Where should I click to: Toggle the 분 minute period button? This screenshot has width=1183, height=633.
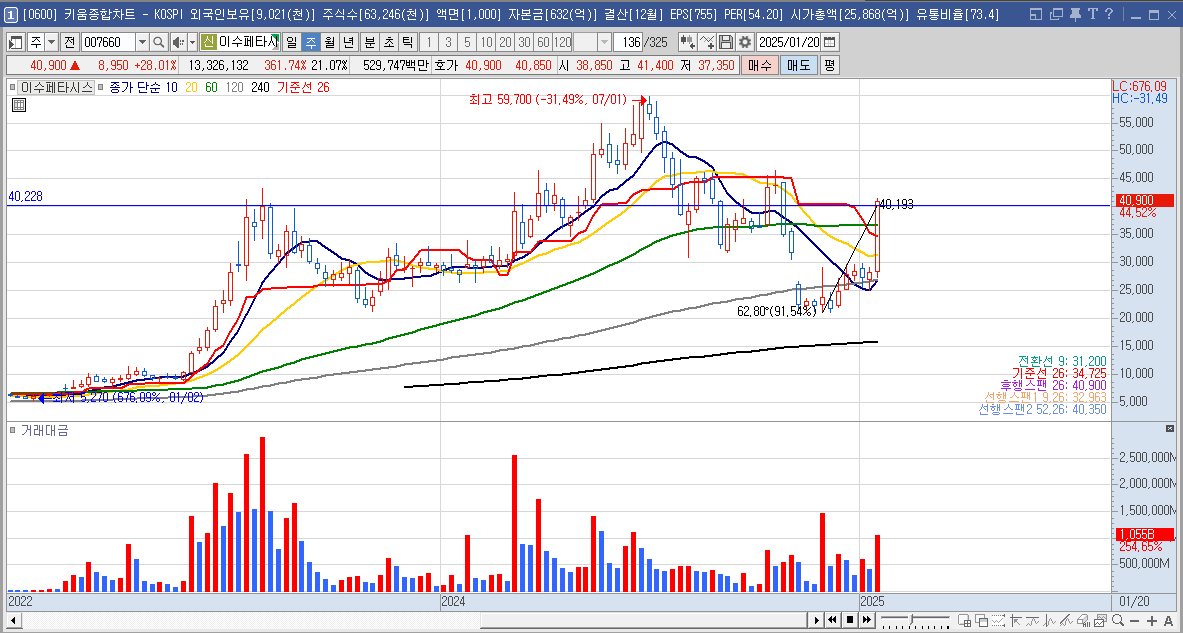click(369, 42)
